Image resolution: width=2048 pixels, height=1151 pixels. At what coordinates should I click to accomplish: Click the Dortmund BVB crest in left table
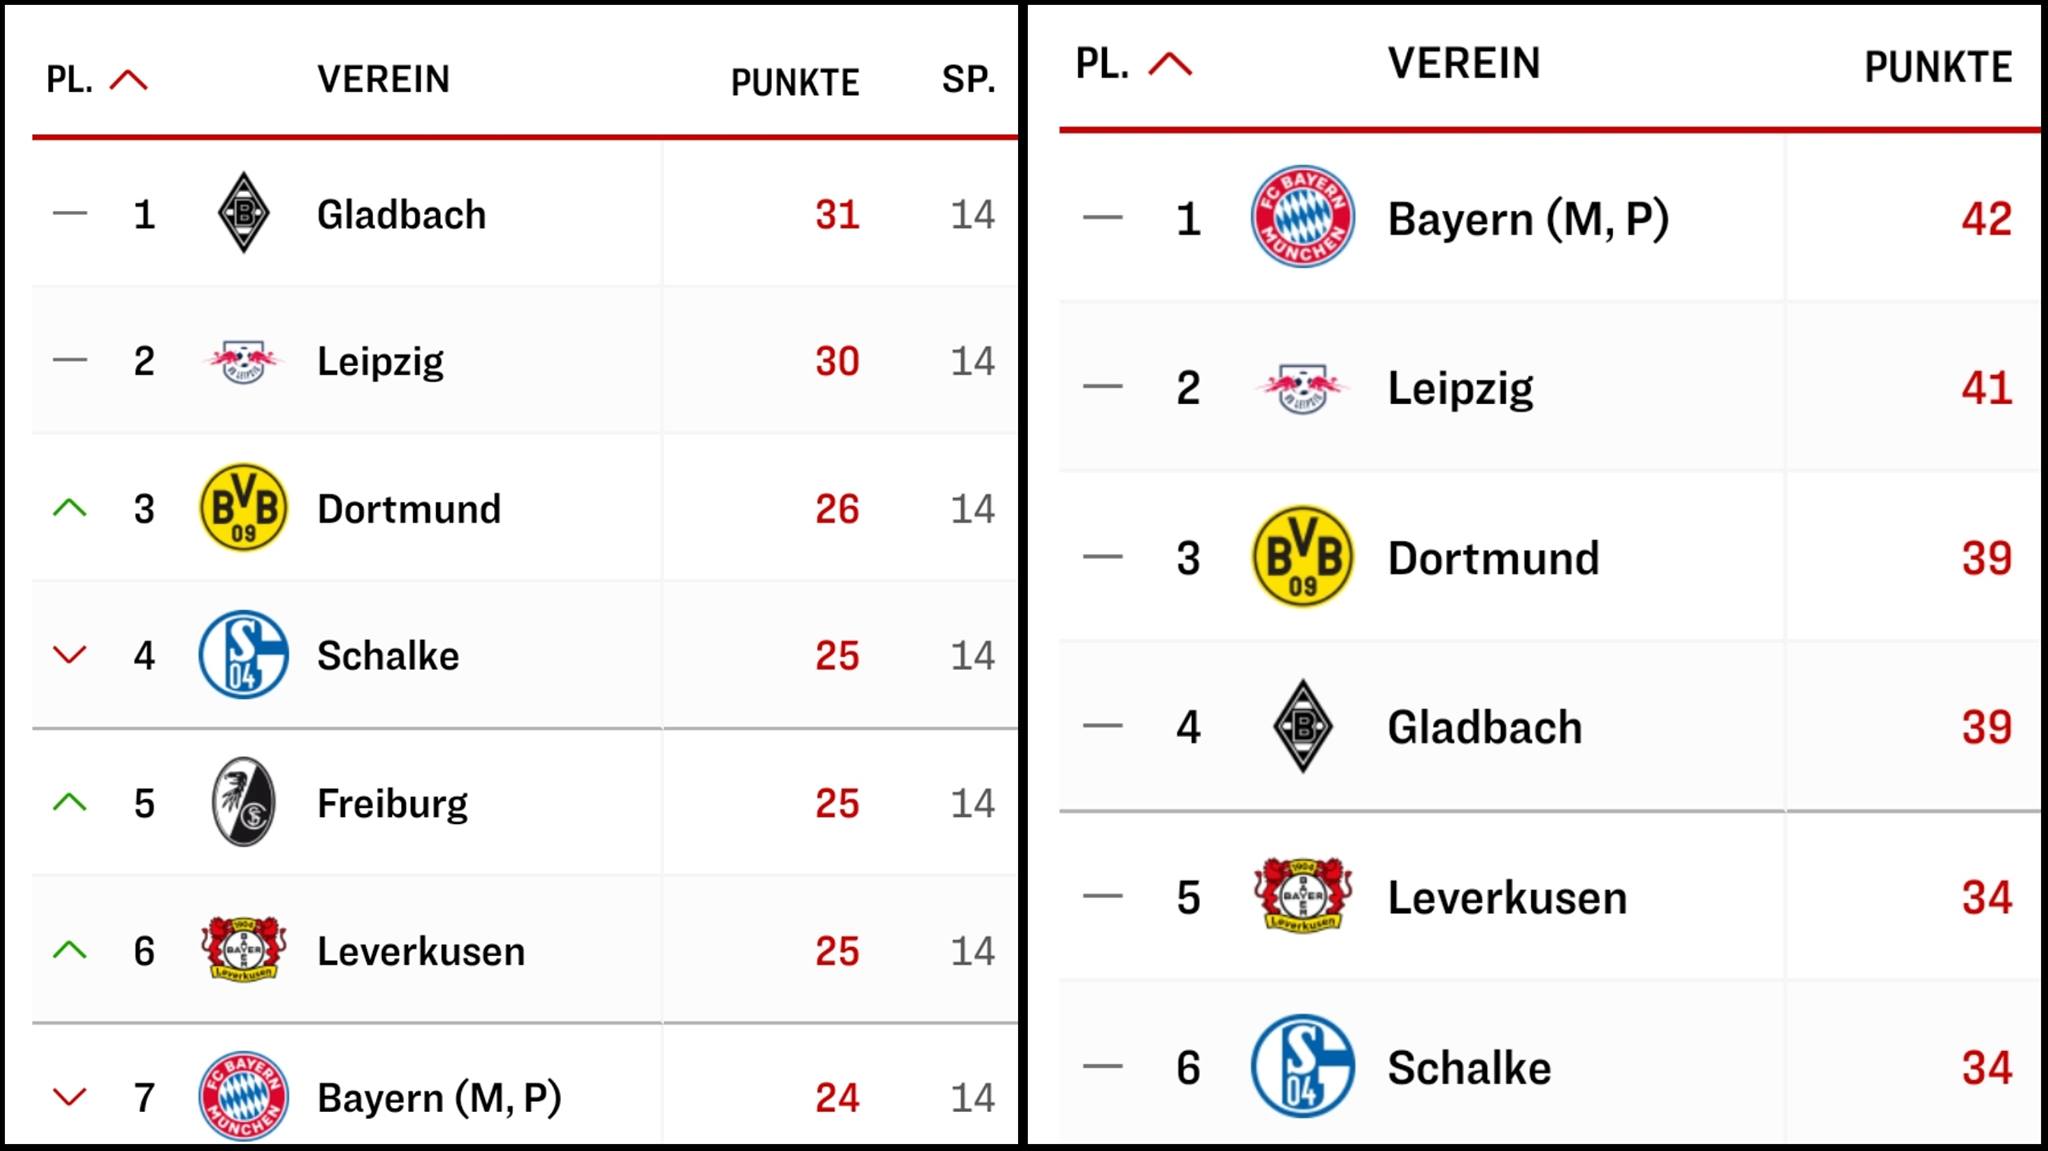[x=243, y=508]
